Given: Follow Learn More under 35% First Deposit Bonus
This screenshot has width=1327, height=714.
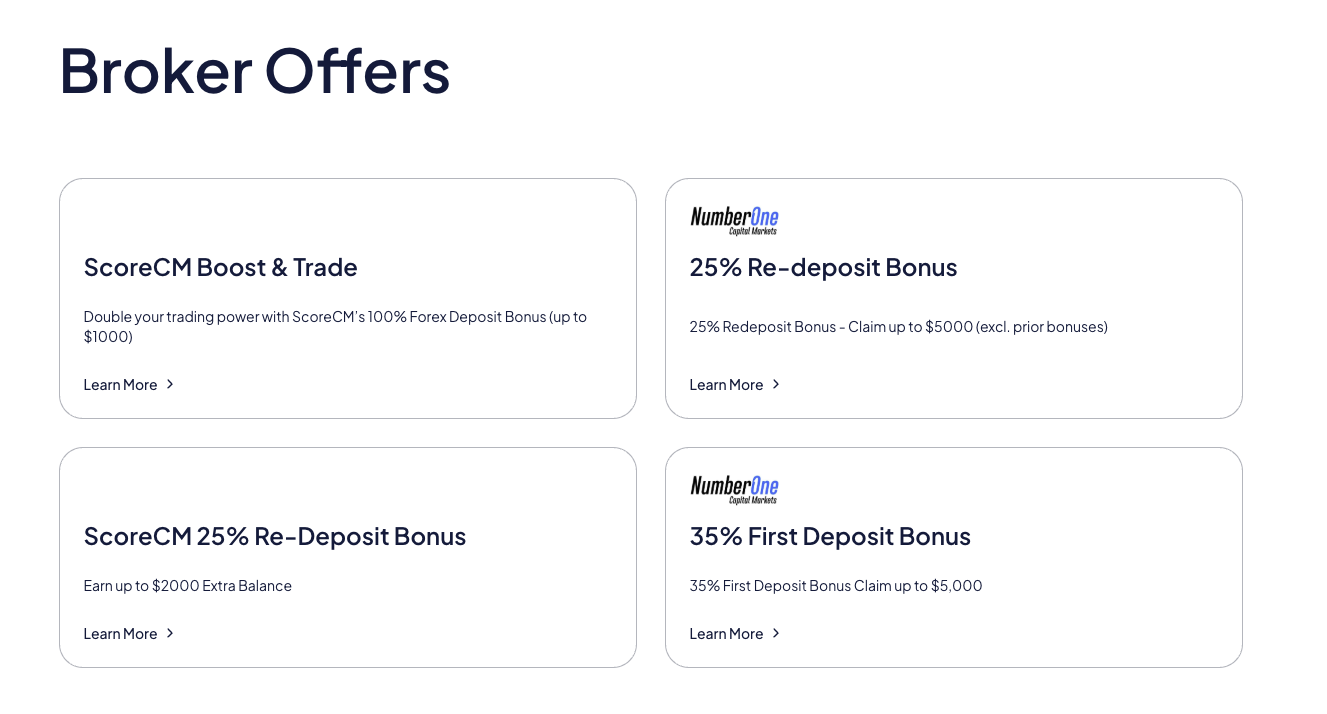Looking at the screenshot, I should coord(727,634).
